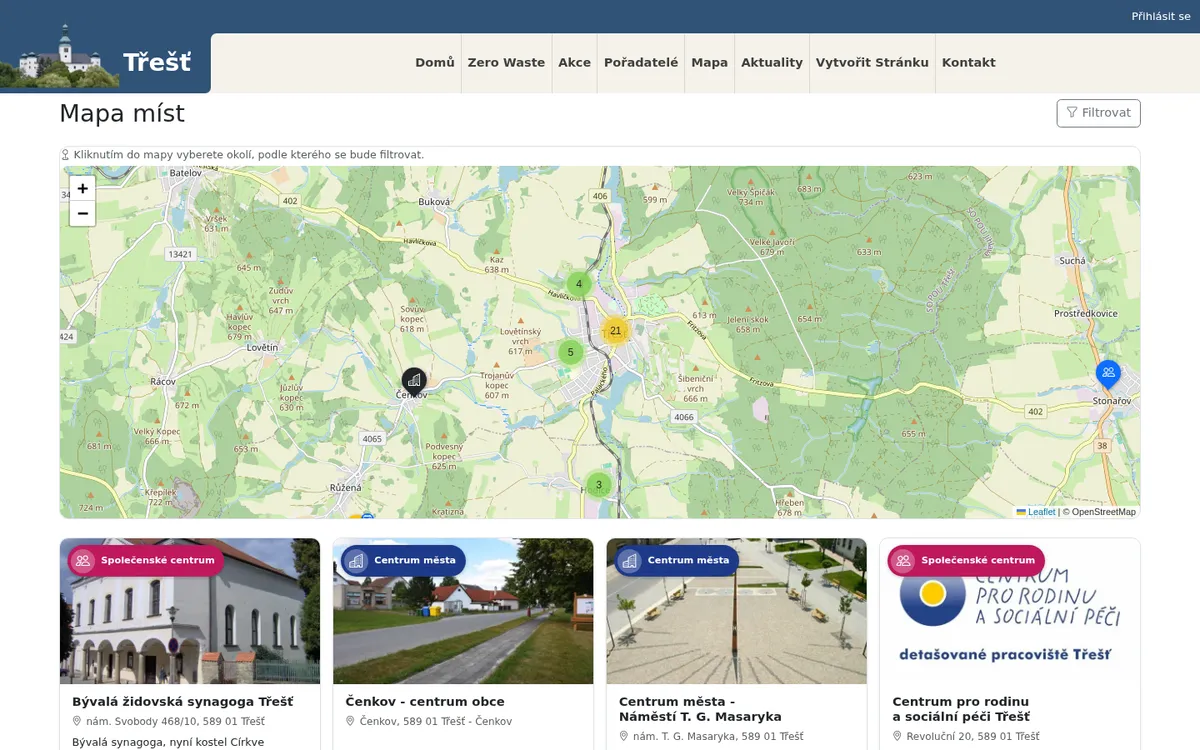This screenshot has width=1200, height=750.
Task: Click the town square aerial photo
Action: coord(736,611)
